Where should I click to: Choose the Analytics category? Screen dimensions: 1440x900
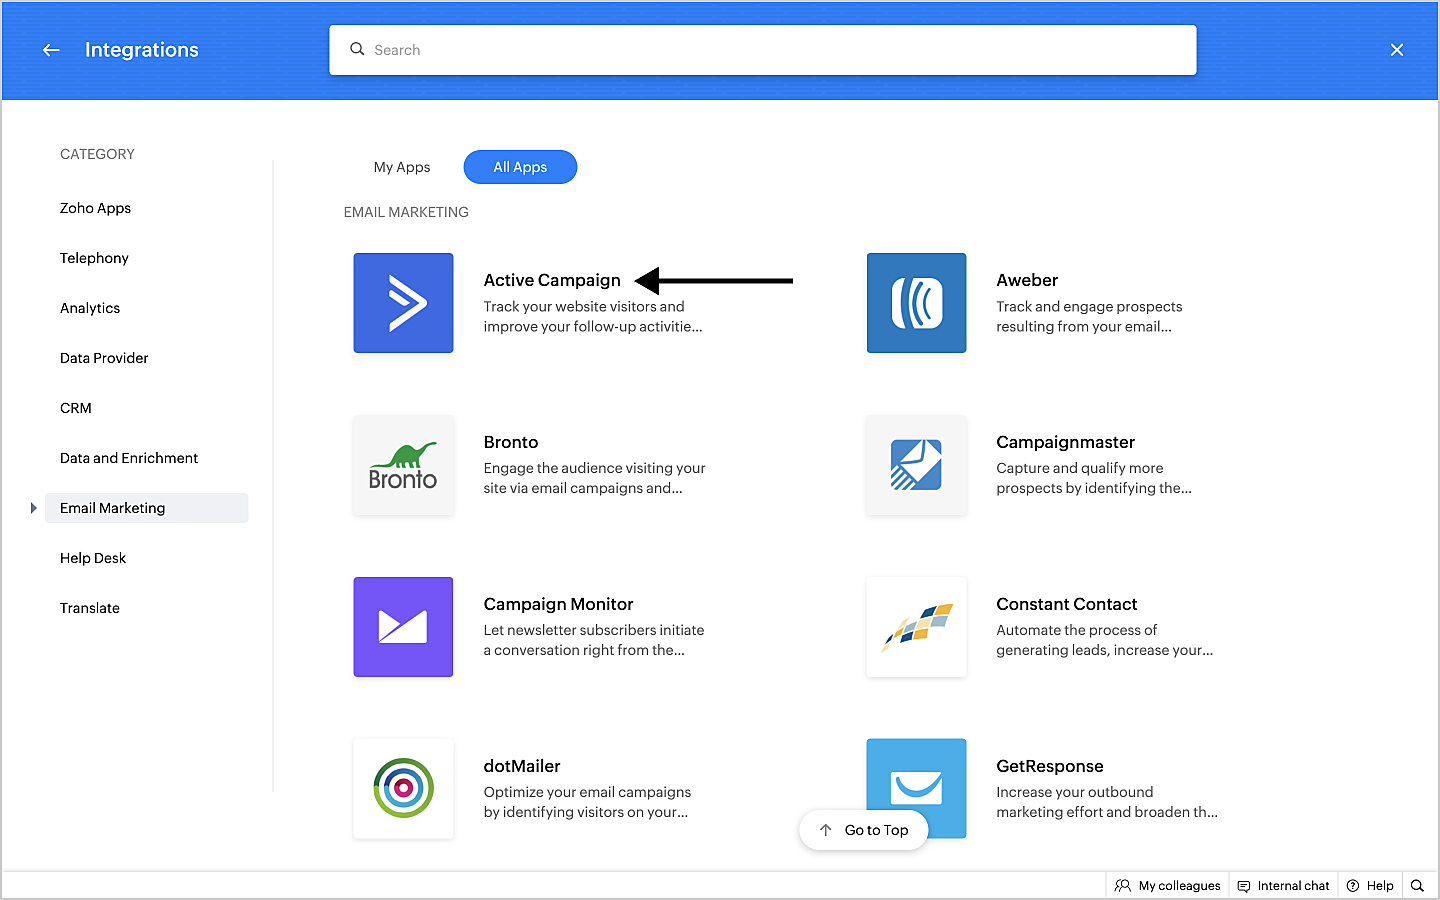click(x=90, y=308)
